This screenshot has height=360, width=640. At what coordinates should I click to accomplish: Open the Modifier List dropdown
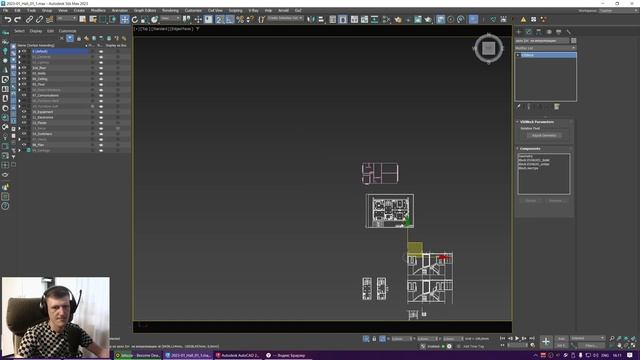click(545, 48)
